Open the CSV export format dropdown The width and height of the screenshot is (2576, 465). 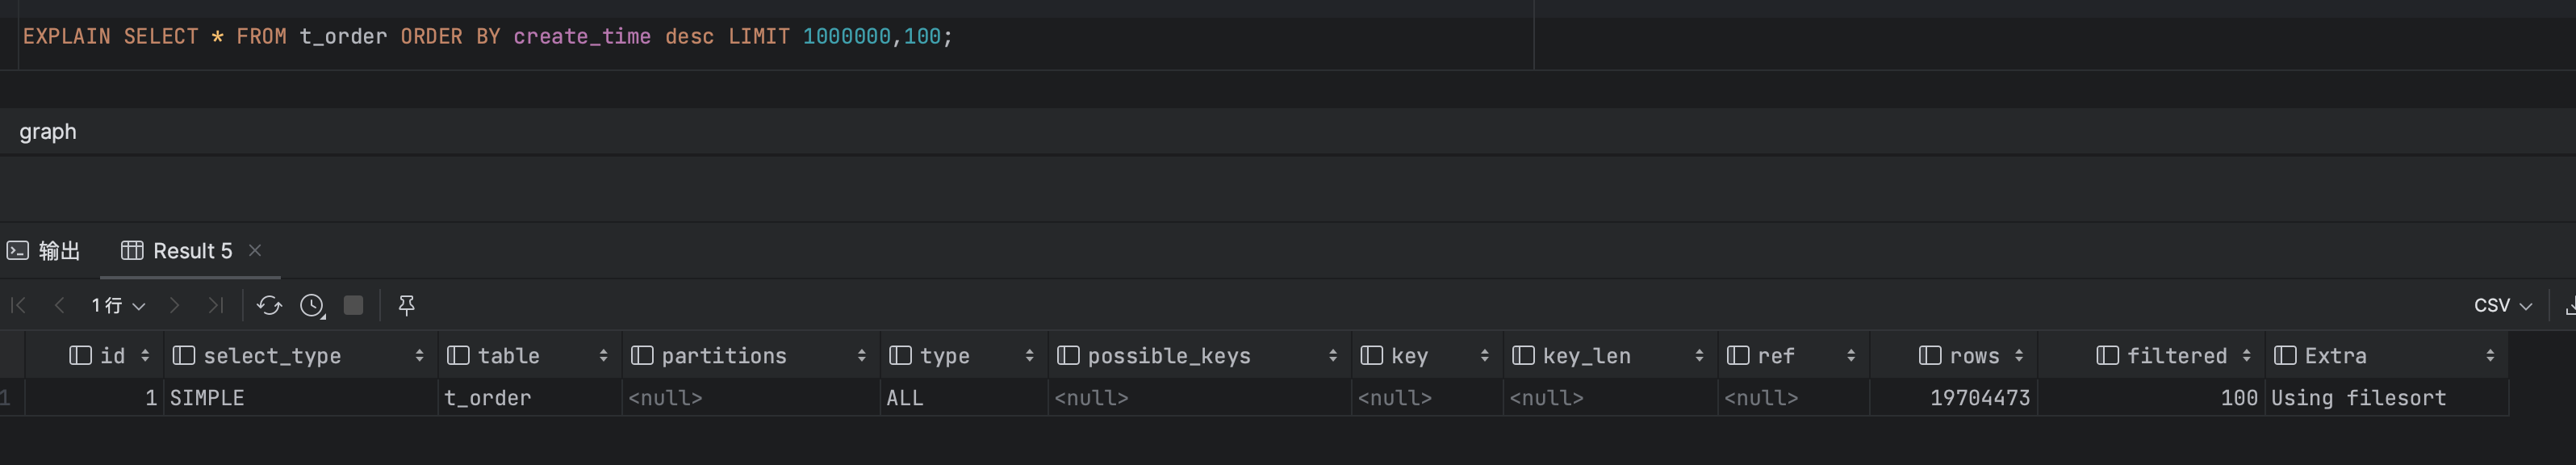[2502, 305]
